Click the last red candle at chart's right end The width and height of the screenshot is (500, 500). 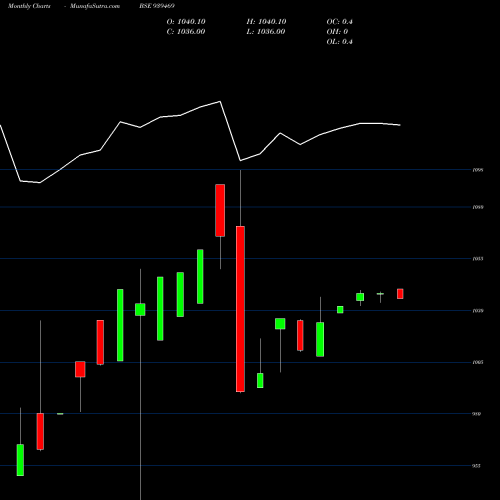(400, 294)
